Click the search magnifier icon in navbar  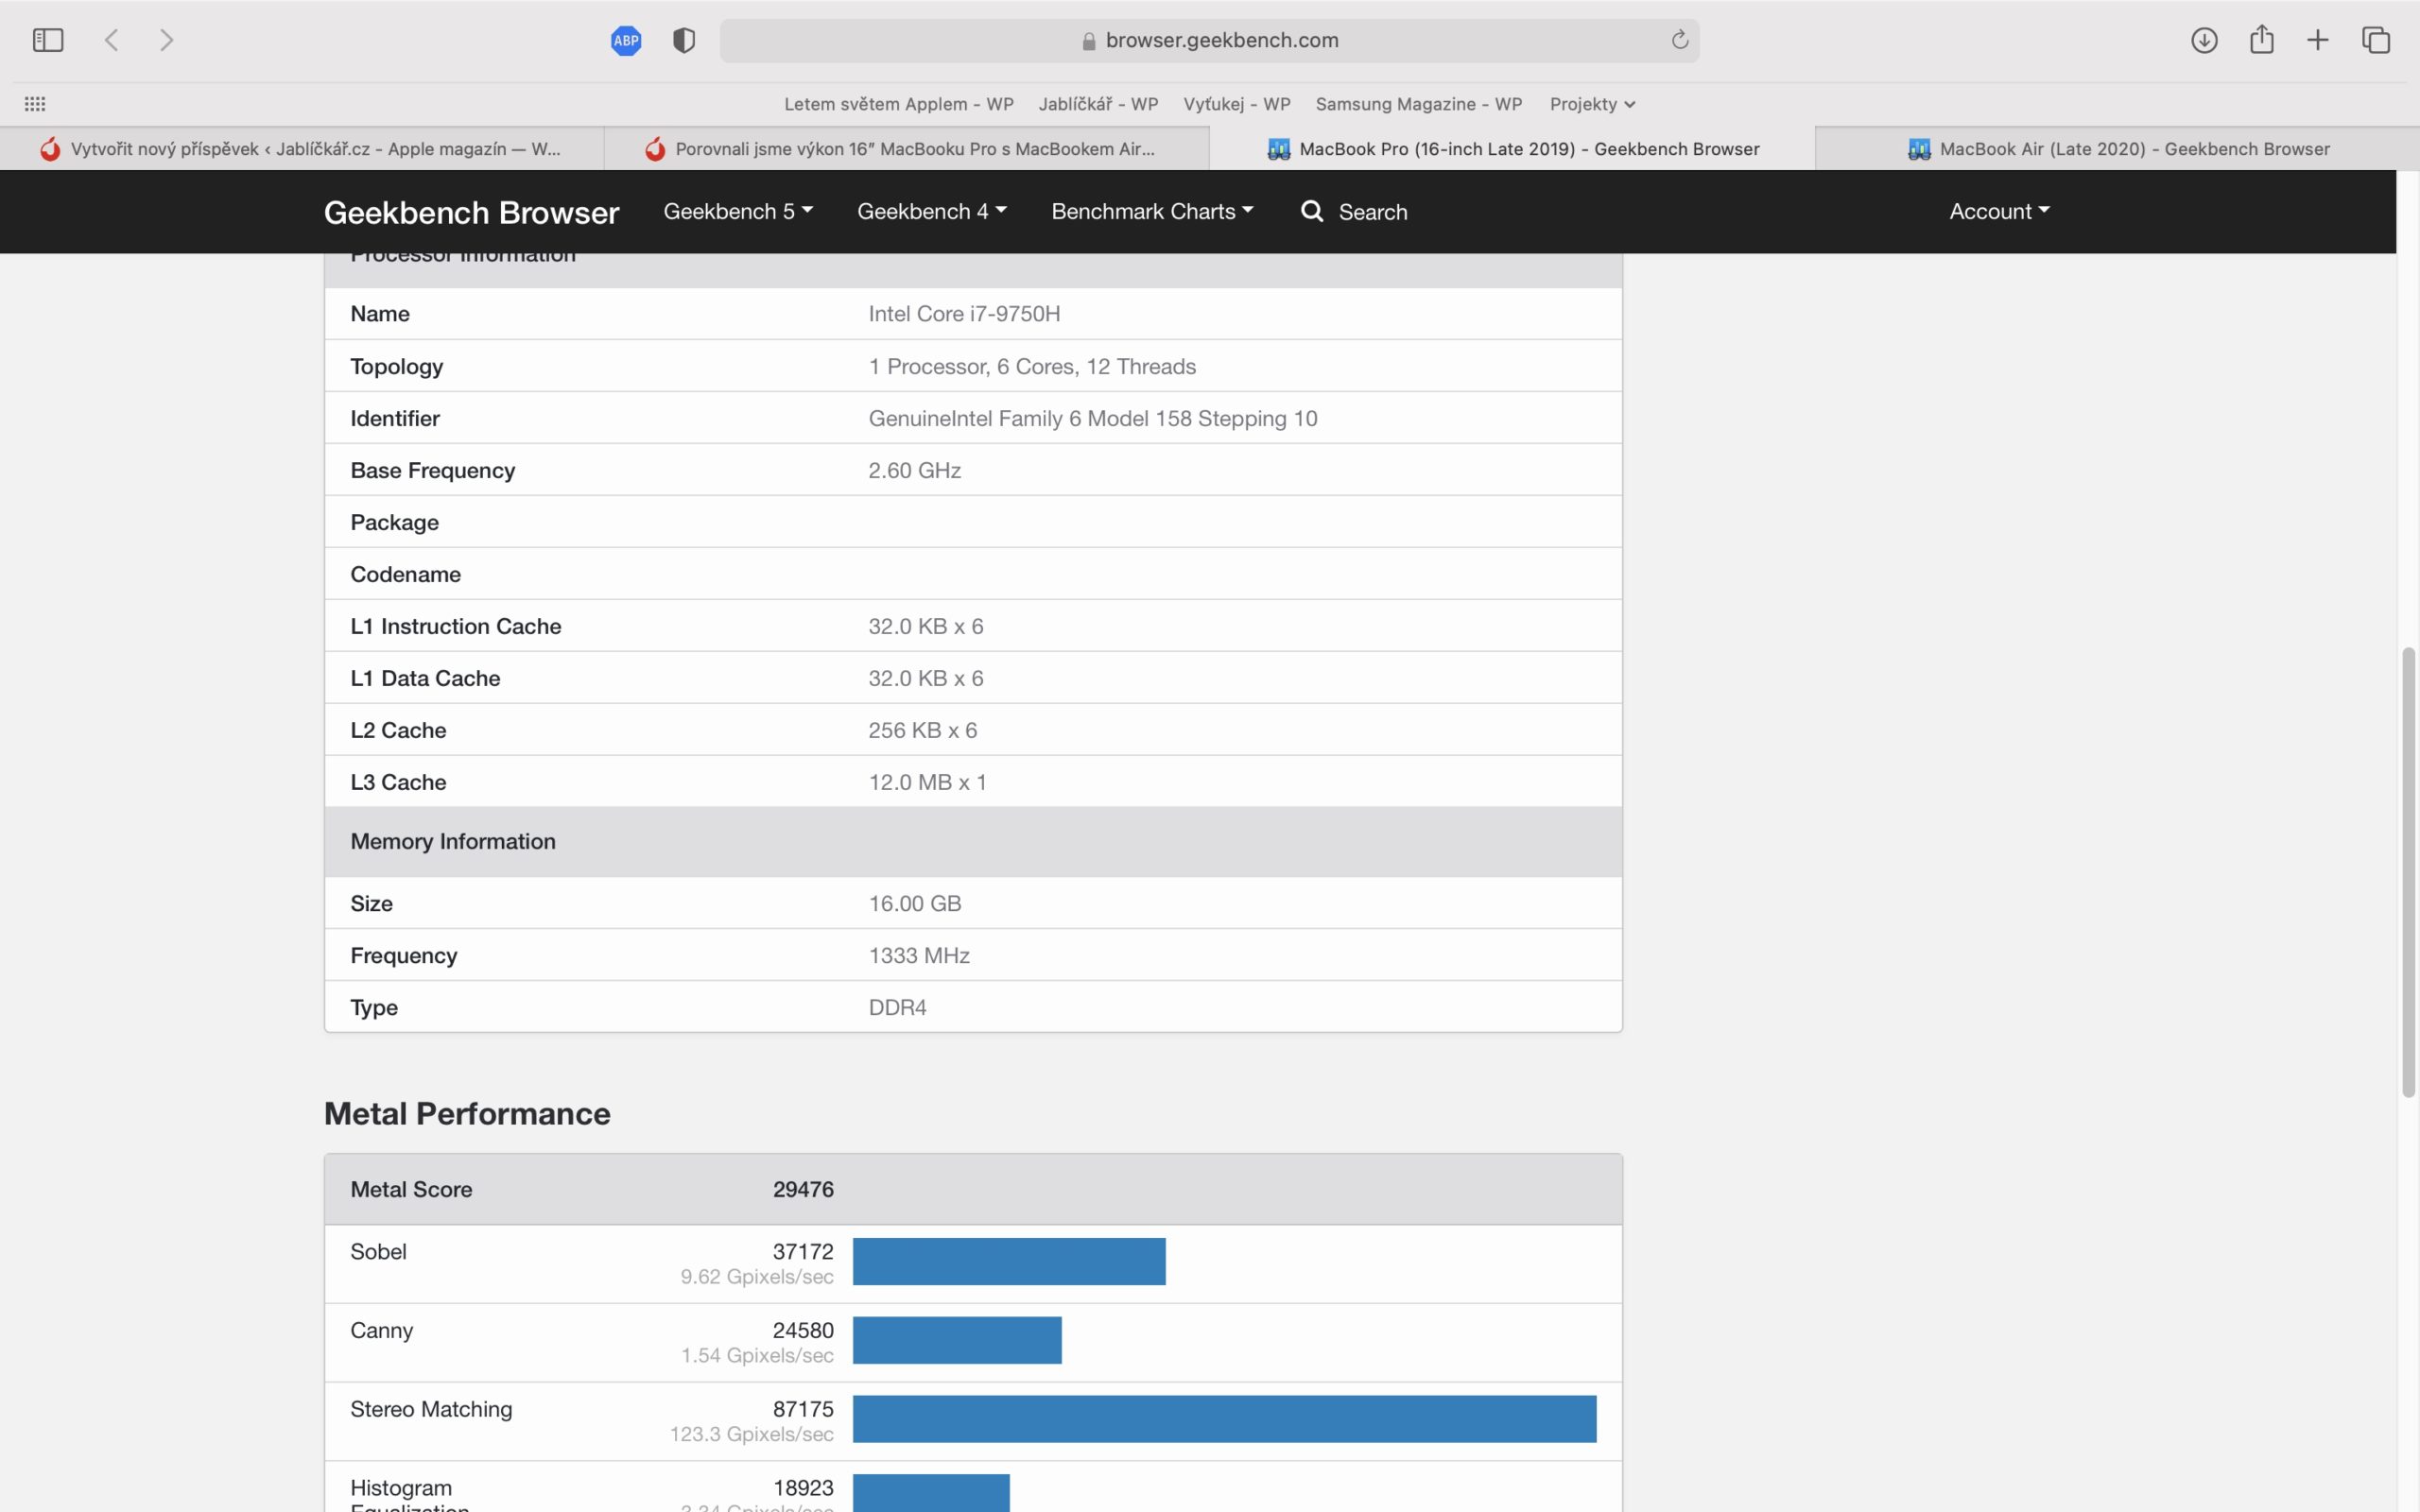point(1312,211)
